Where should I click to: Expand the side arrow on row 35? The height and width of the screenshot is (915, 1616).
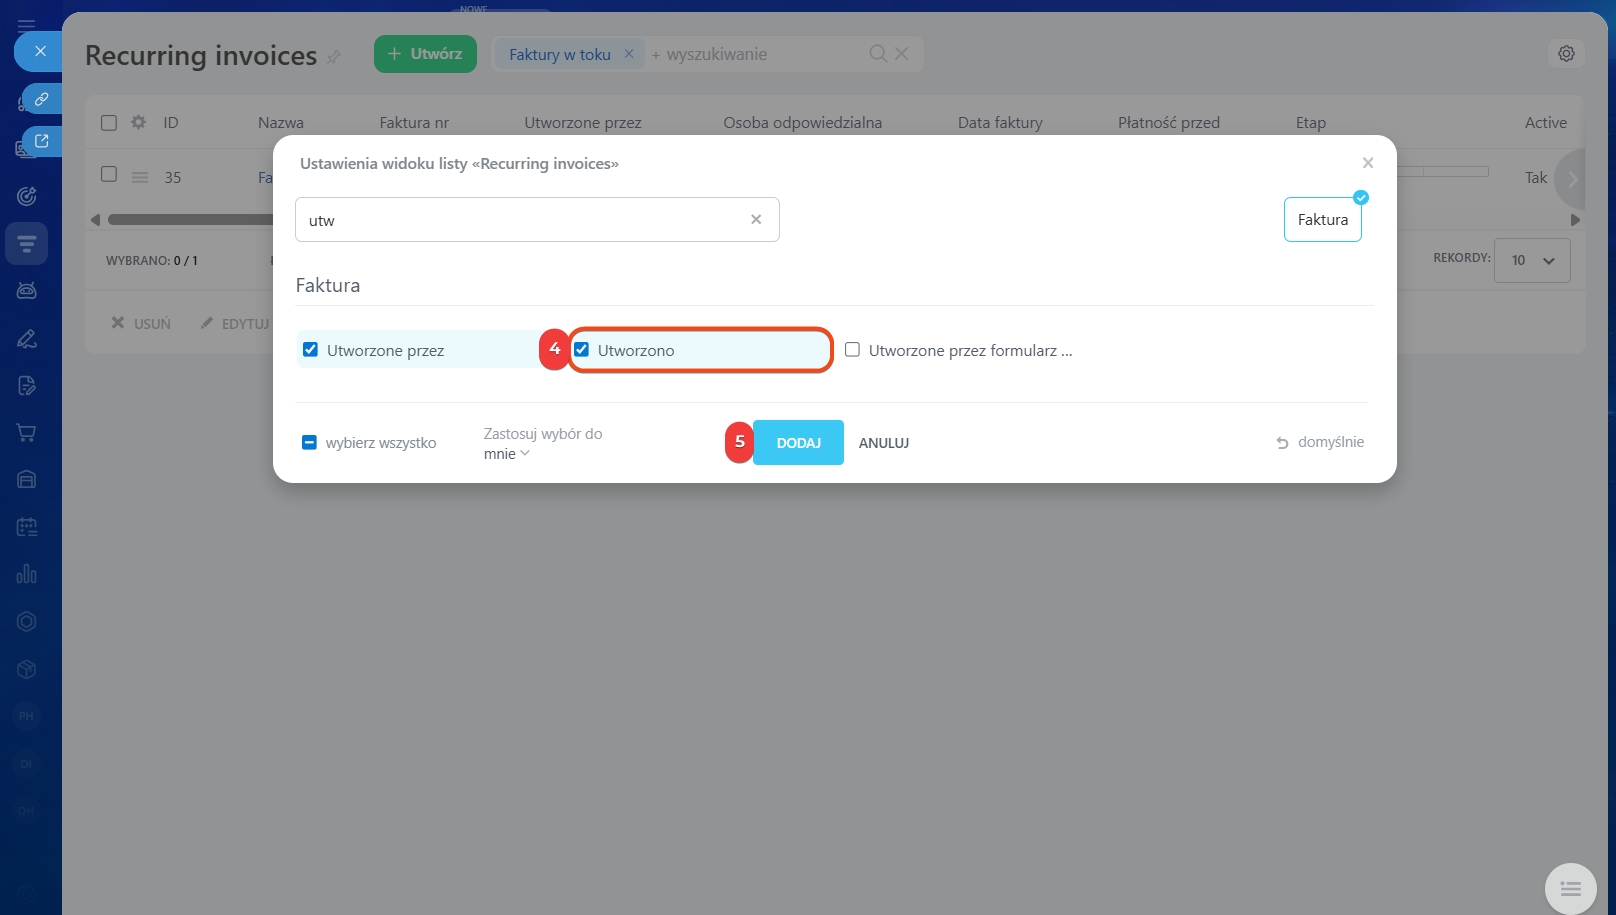(1572, 179)
